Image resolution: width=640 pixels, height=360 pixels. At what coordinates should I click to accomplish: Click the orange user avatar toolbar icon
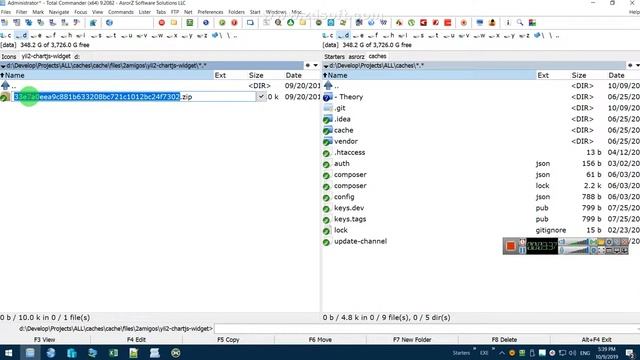pyautogui.click(x=492, y=23)
